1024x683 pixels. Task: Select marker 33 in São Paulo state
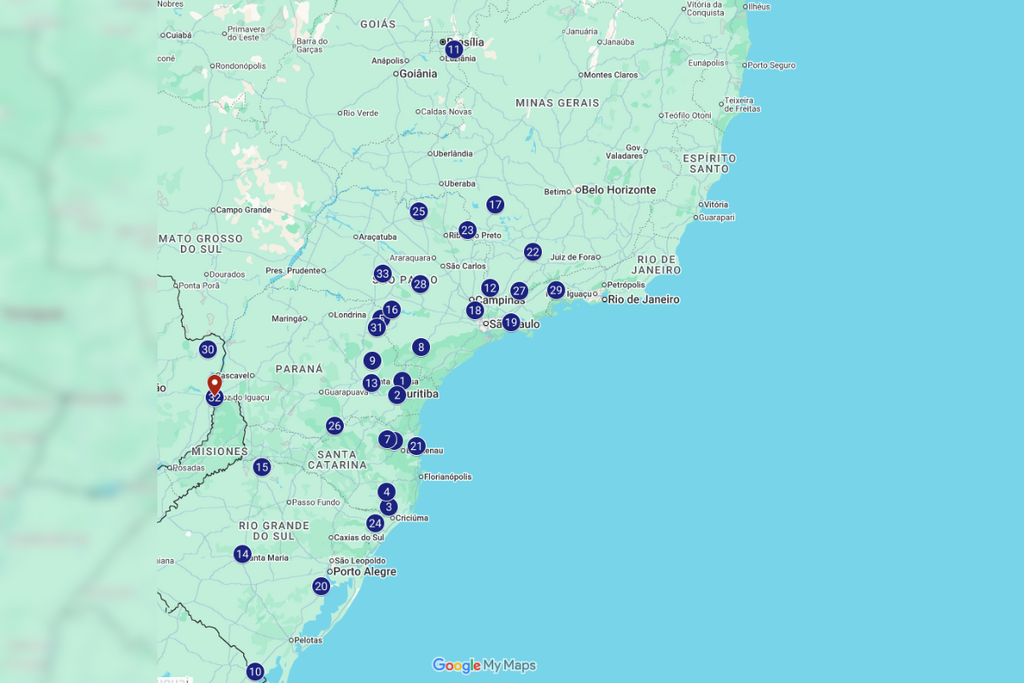click(x=383, y=274)
